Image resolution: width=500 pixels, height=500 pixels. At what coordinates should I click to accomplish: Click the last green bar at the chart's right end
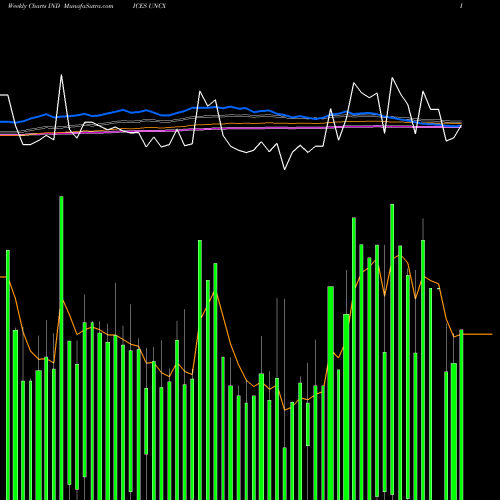[x=461, y=415]
